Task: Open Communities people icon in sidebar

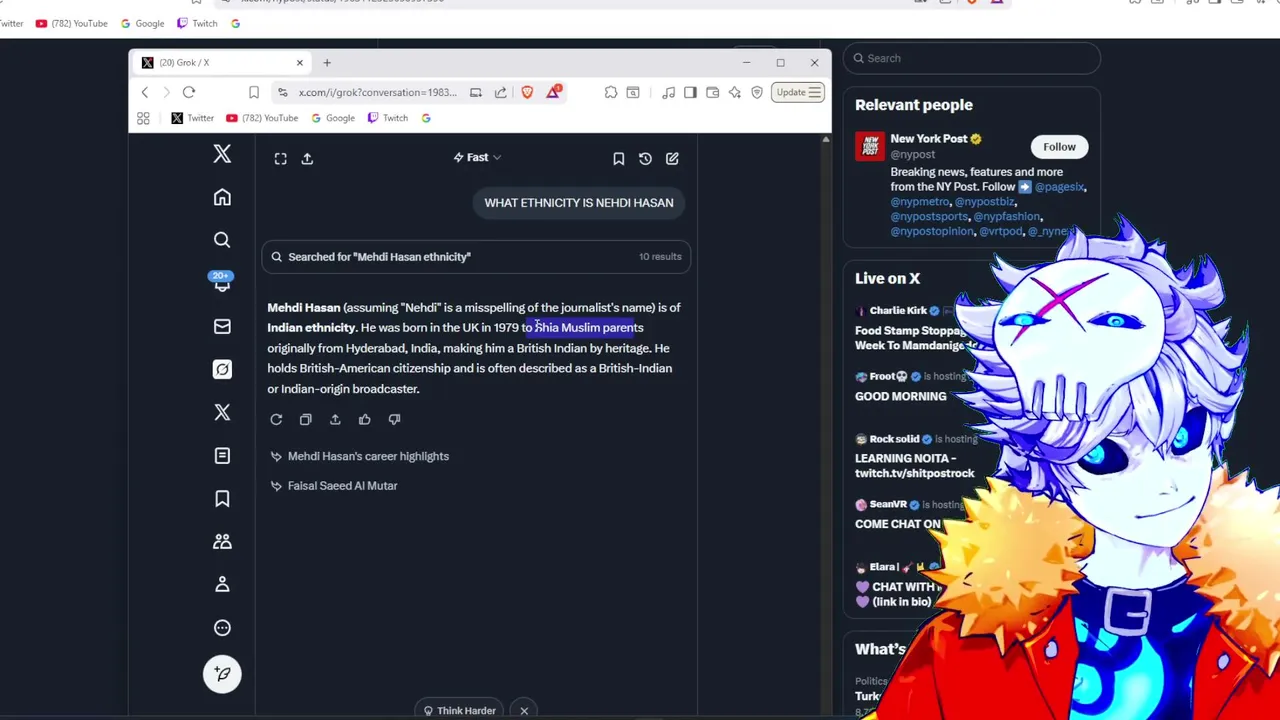Action: (222, 541)
